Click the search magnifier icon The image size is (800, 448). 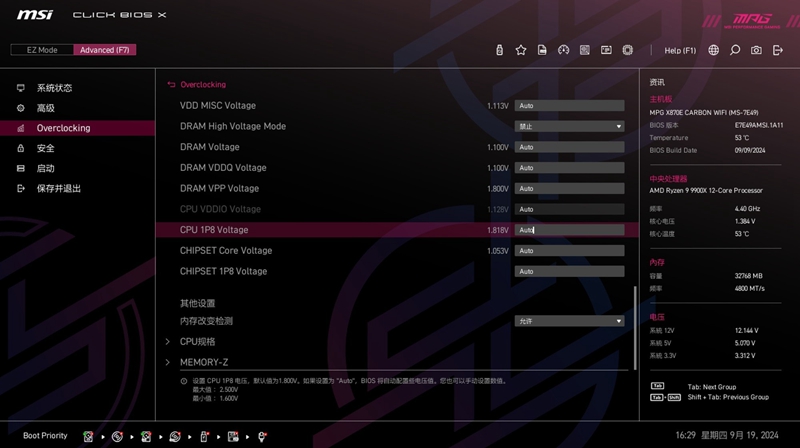(x=735, y=50)
